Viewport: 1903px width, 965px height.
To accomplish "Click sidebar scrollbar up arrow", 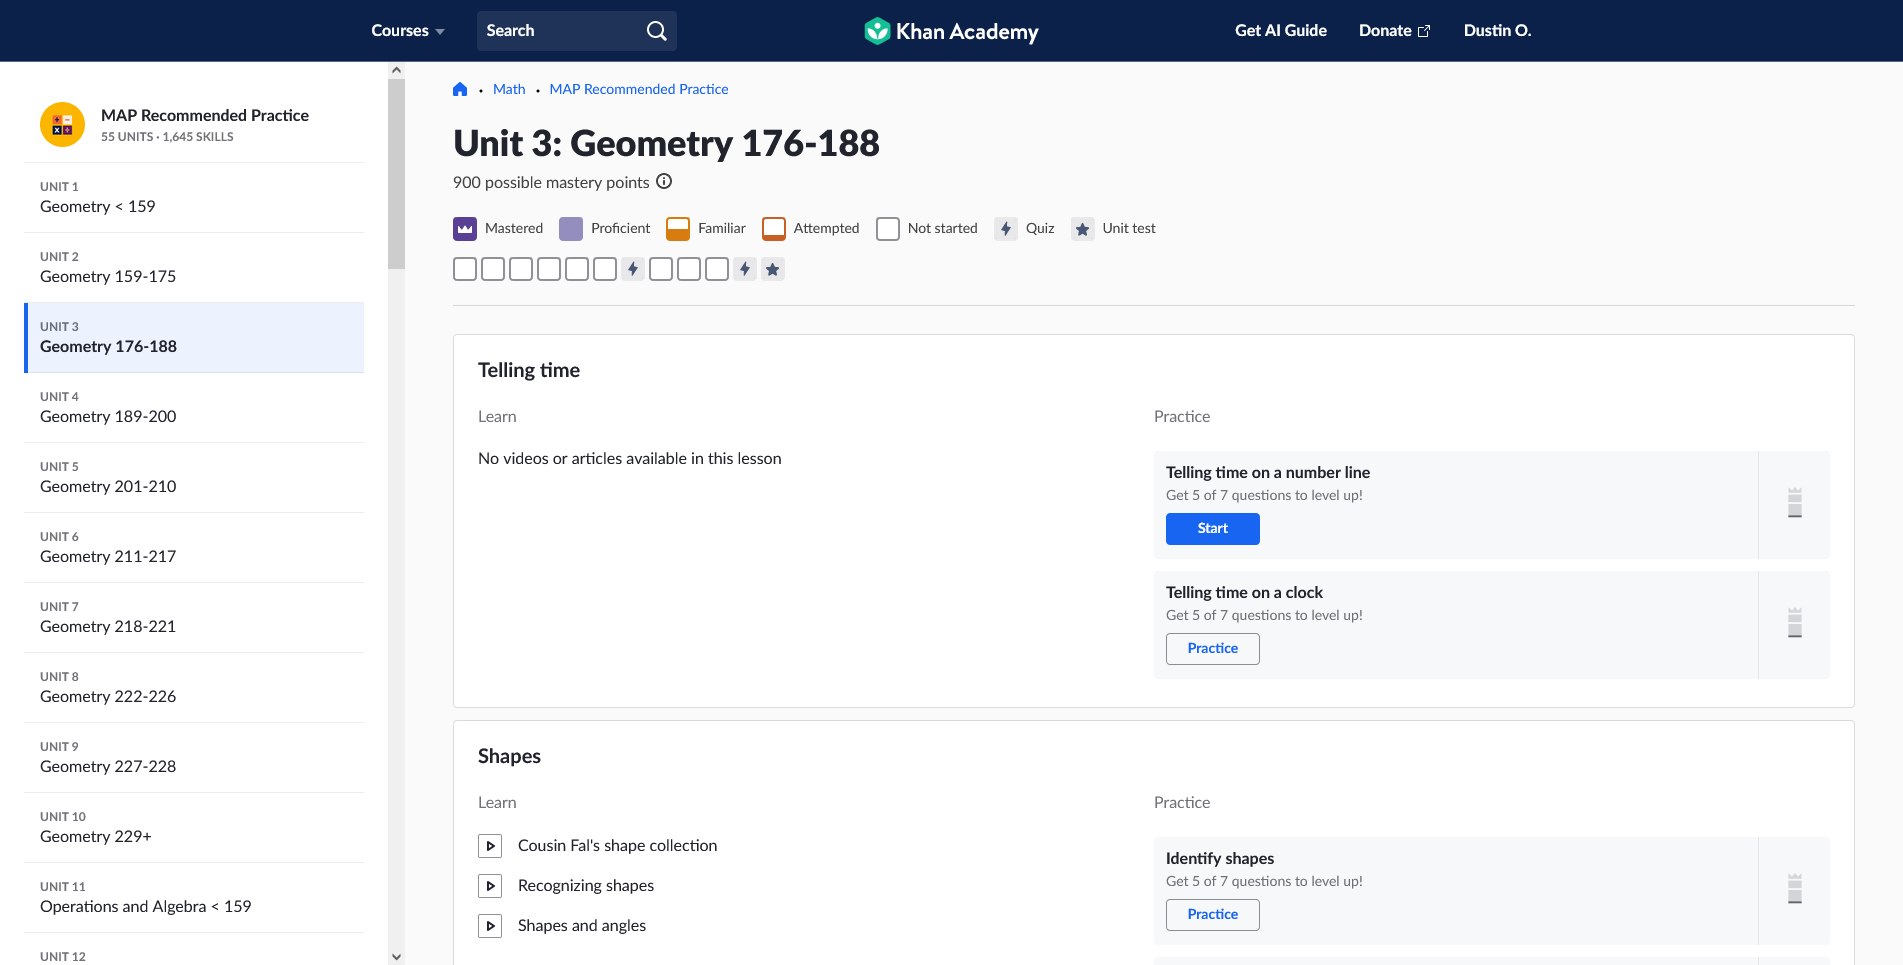I will 396,70.
